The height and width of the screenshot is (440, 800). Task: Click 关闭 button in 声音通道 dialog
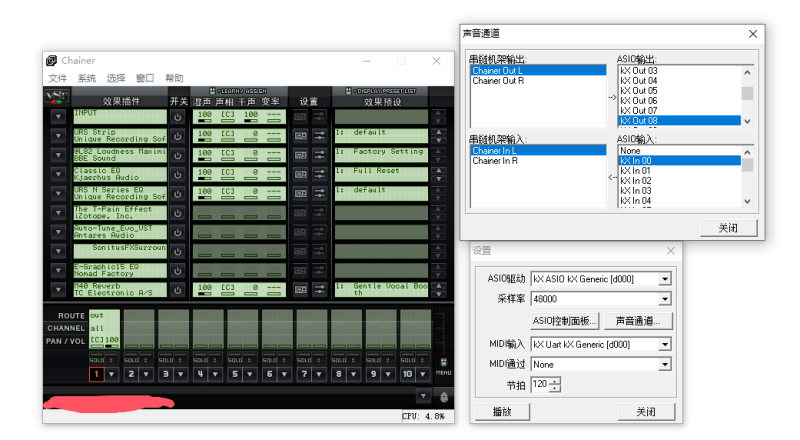[728, 228]
